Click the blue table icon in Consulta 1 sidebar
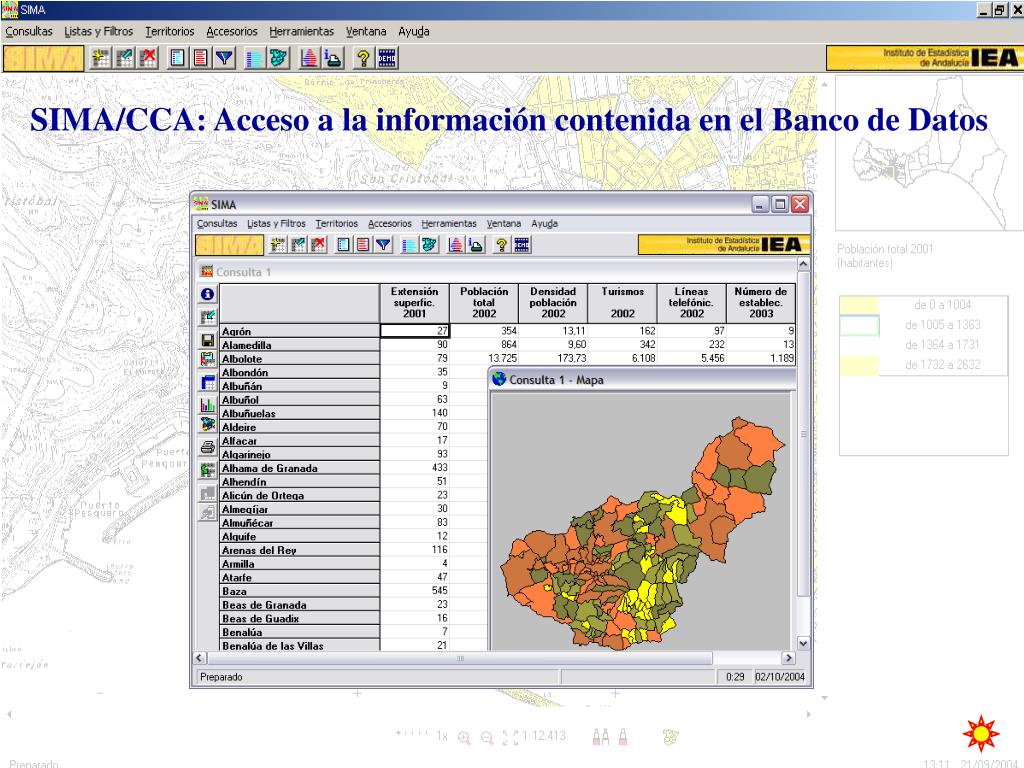This screenshot has height=768, width=1024. pyautogui.click(x=208, y=382)
